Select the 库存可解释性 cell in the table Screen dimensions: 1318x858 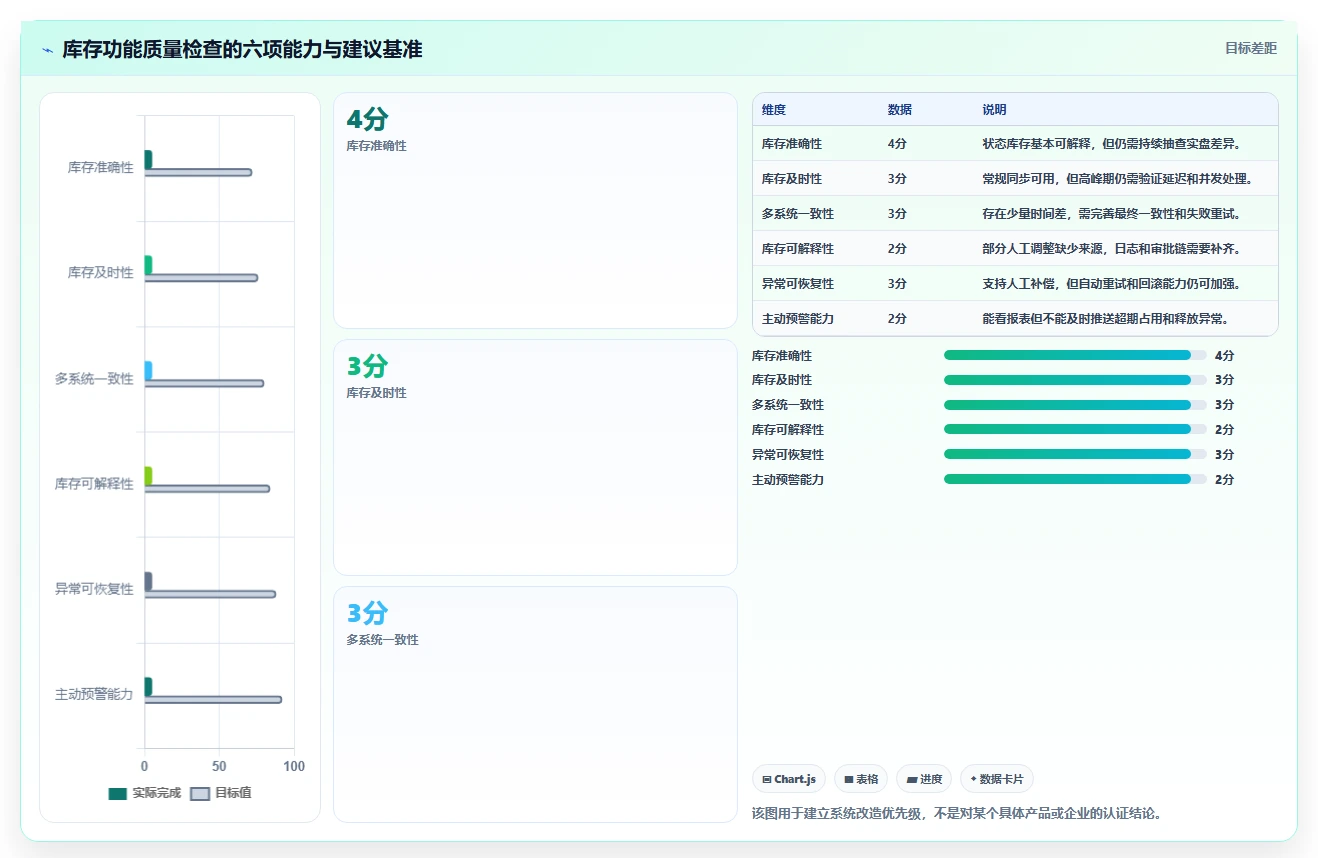pos(798,249)
